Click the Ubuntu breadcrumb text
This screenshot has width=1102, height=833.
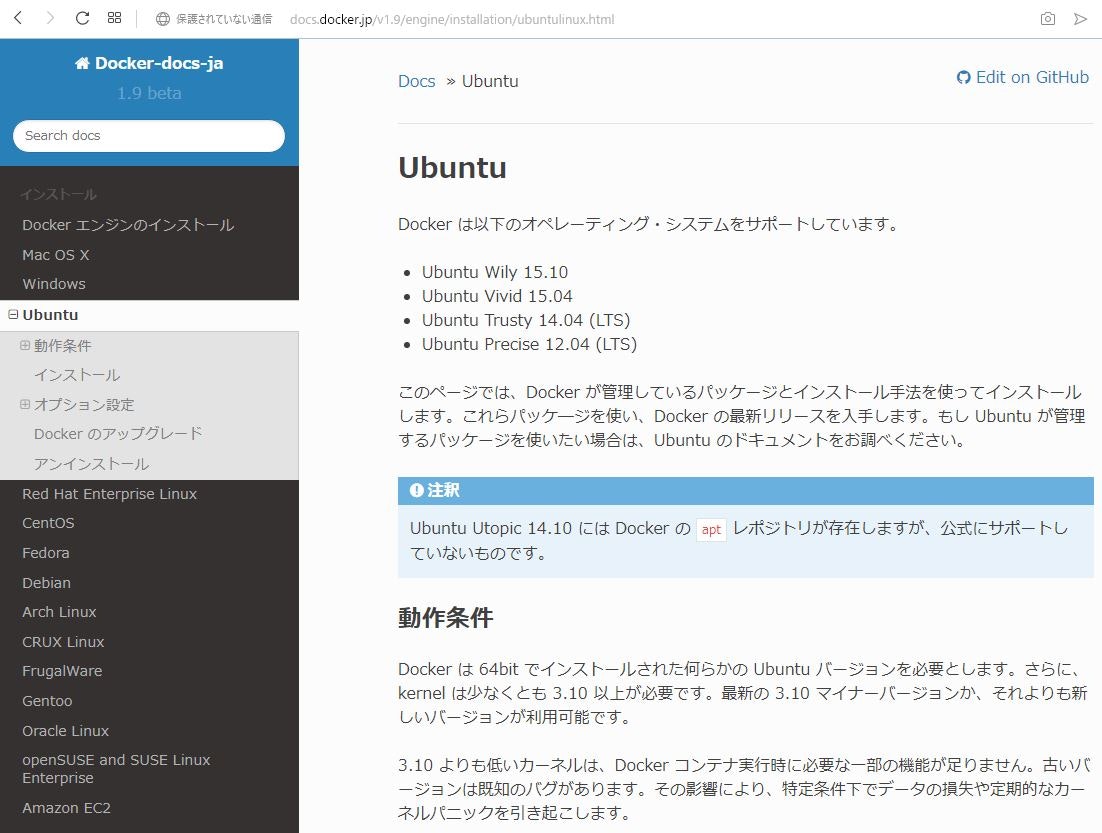(x=490, y=81)
